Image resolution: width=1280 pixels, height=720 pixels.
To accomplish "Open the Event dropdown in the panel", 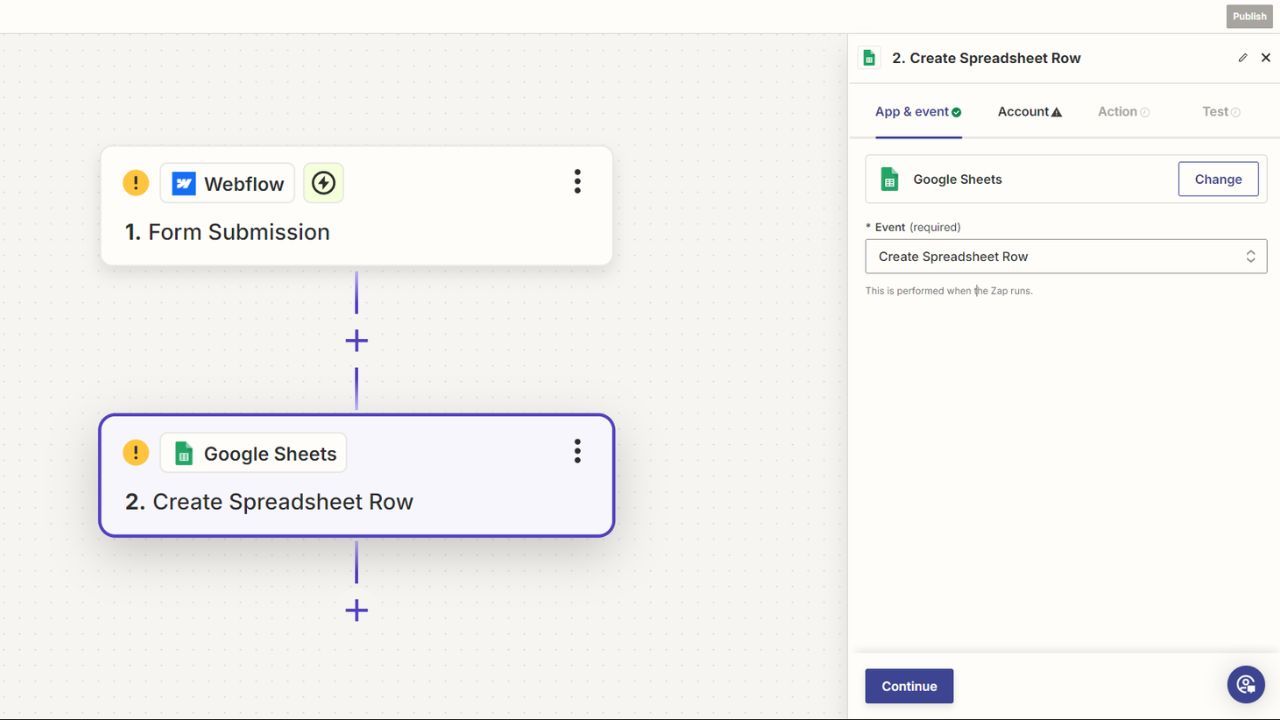I will [x=1065, y=256].
